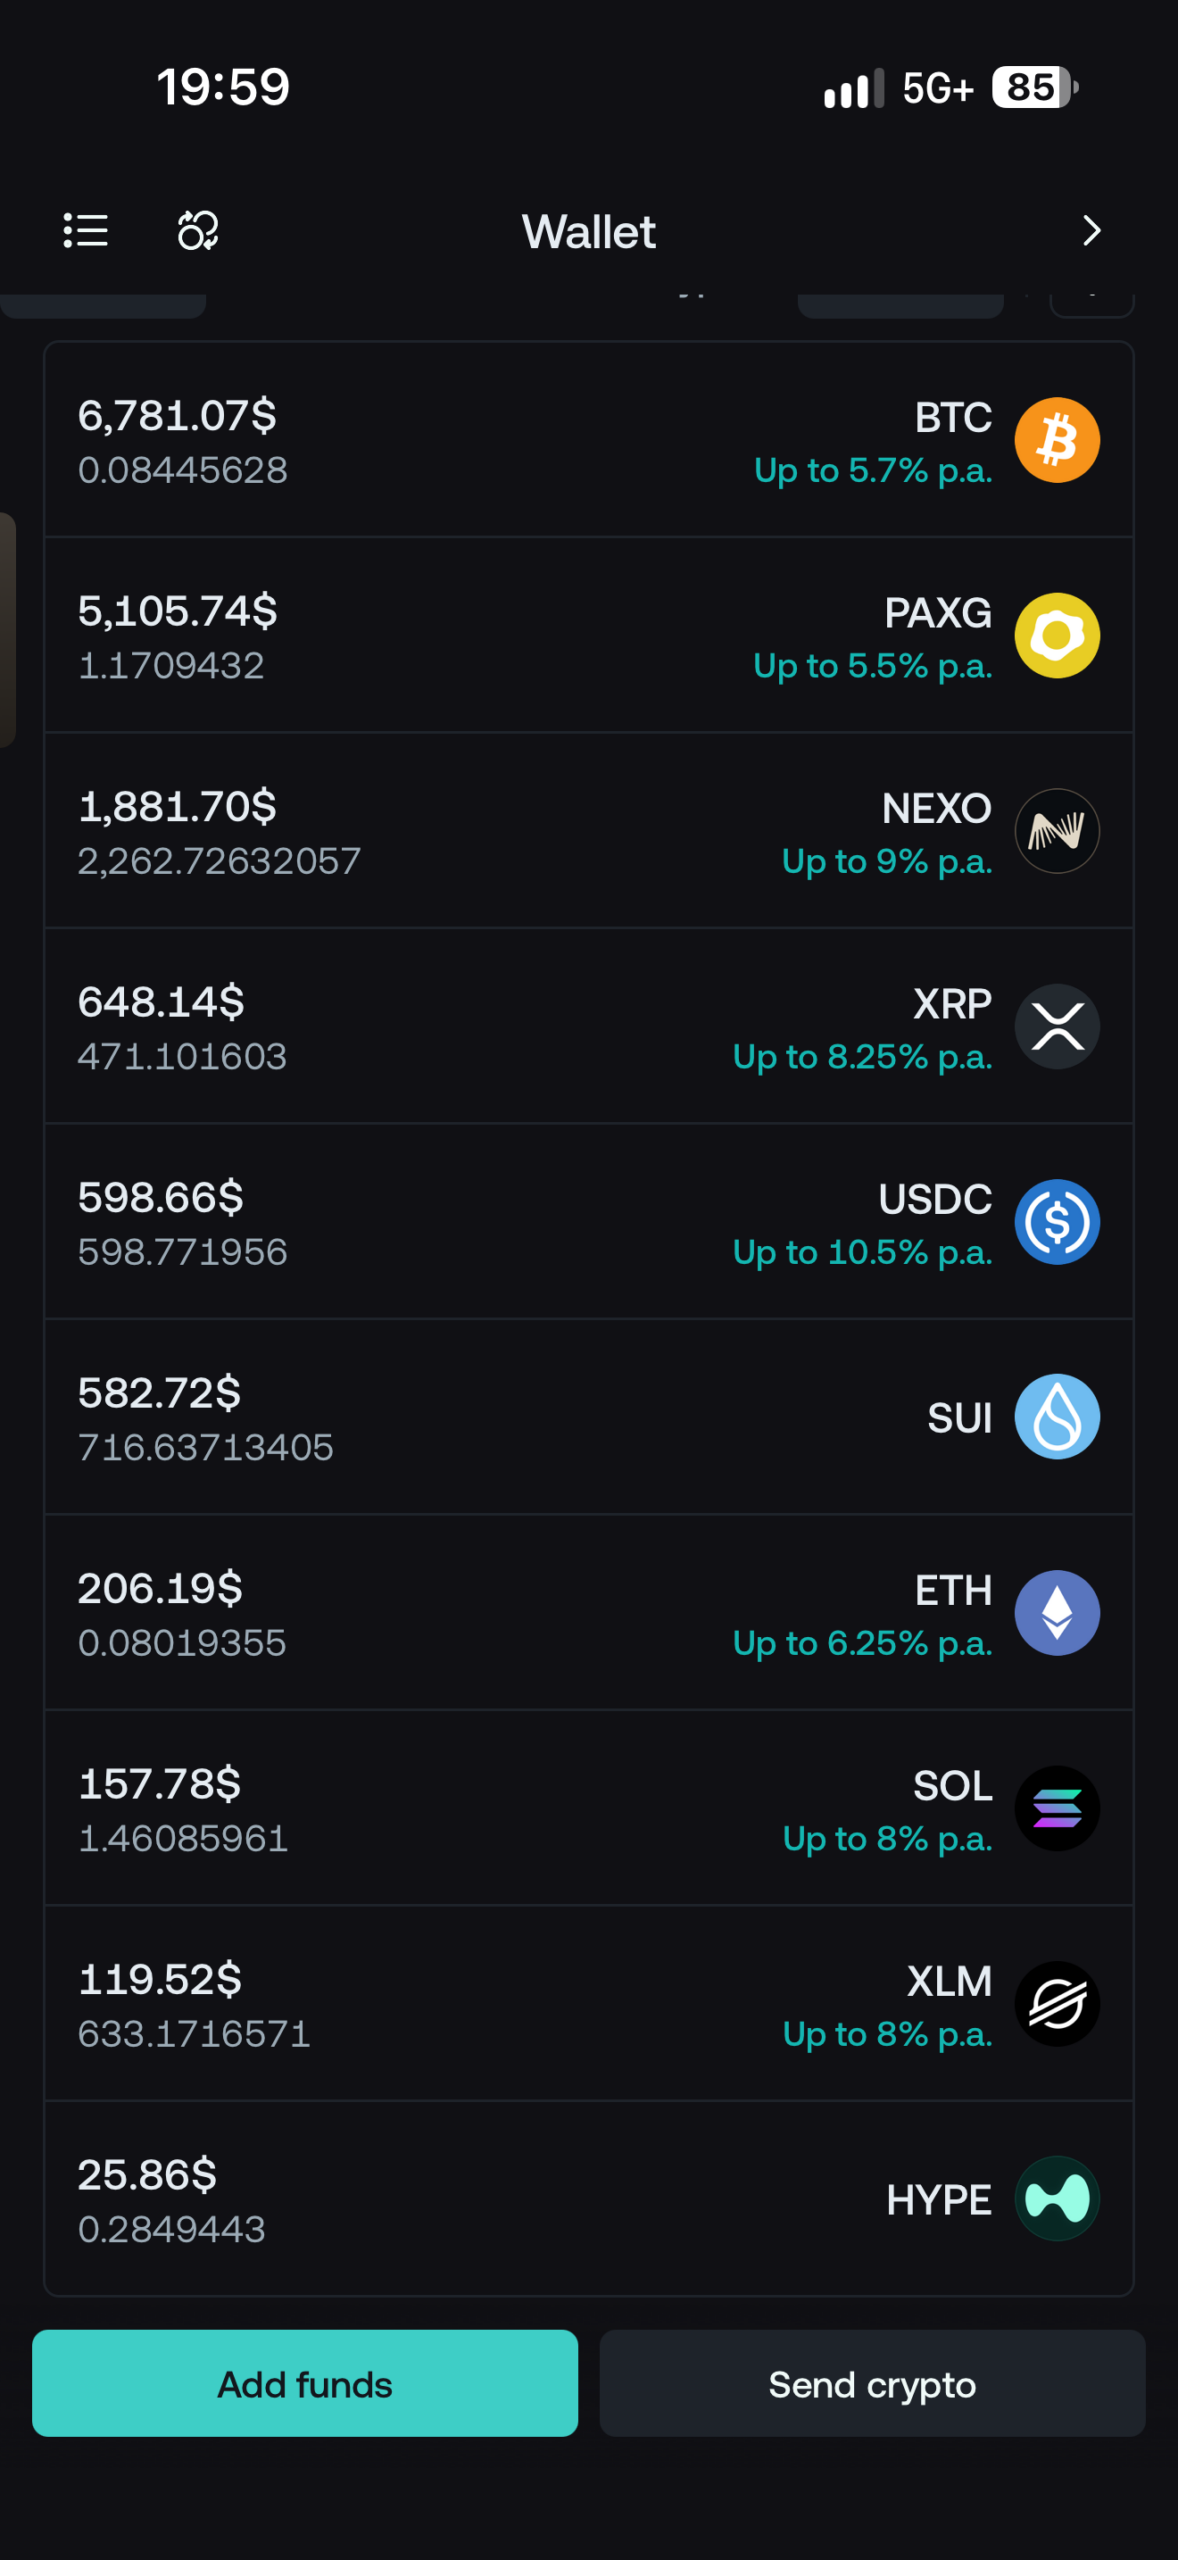Tap the Solana coin icon
The width and height of the screenshot is (1178, 2560).
click(1057, 1808)
